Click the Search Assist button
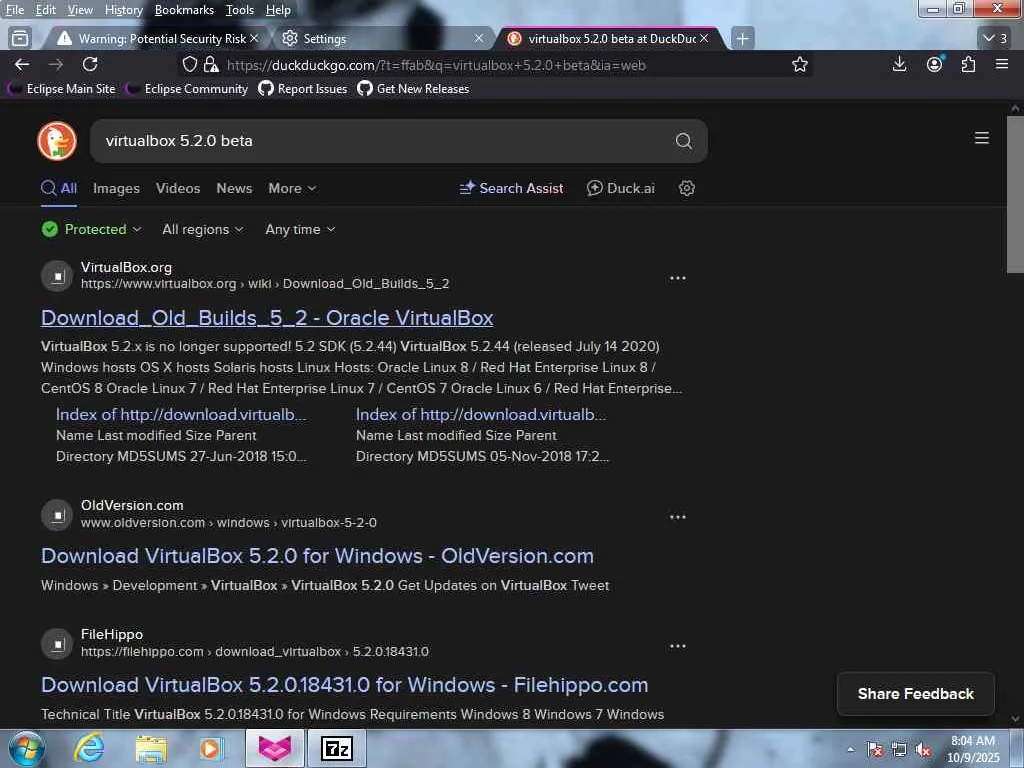The image size is (1024, 768). 511,188
